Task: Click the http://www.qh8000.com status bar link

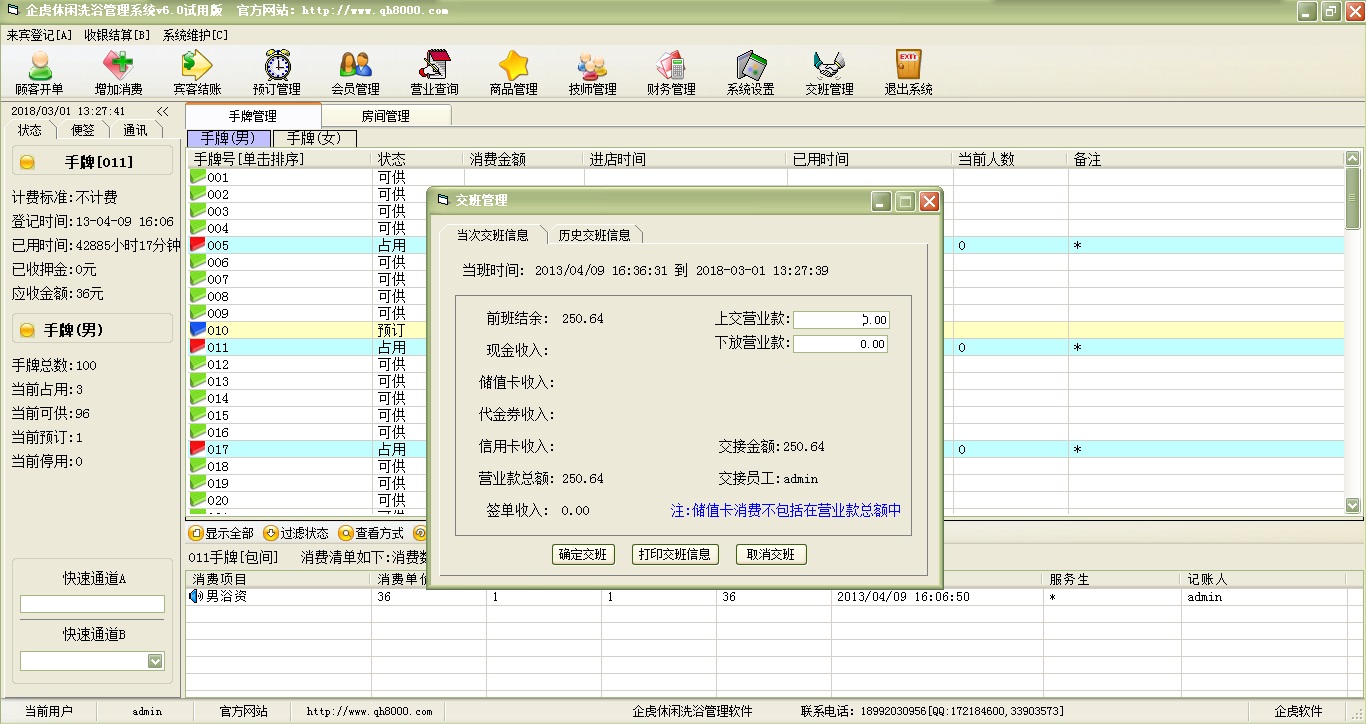Action: [x=369, y=711]
